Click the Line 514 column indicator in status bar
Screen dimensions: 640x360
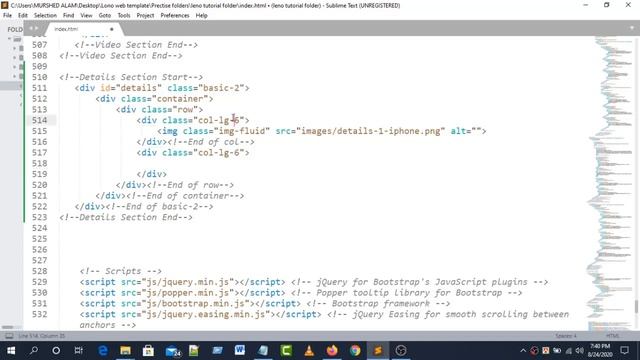[x=42, y=336]
